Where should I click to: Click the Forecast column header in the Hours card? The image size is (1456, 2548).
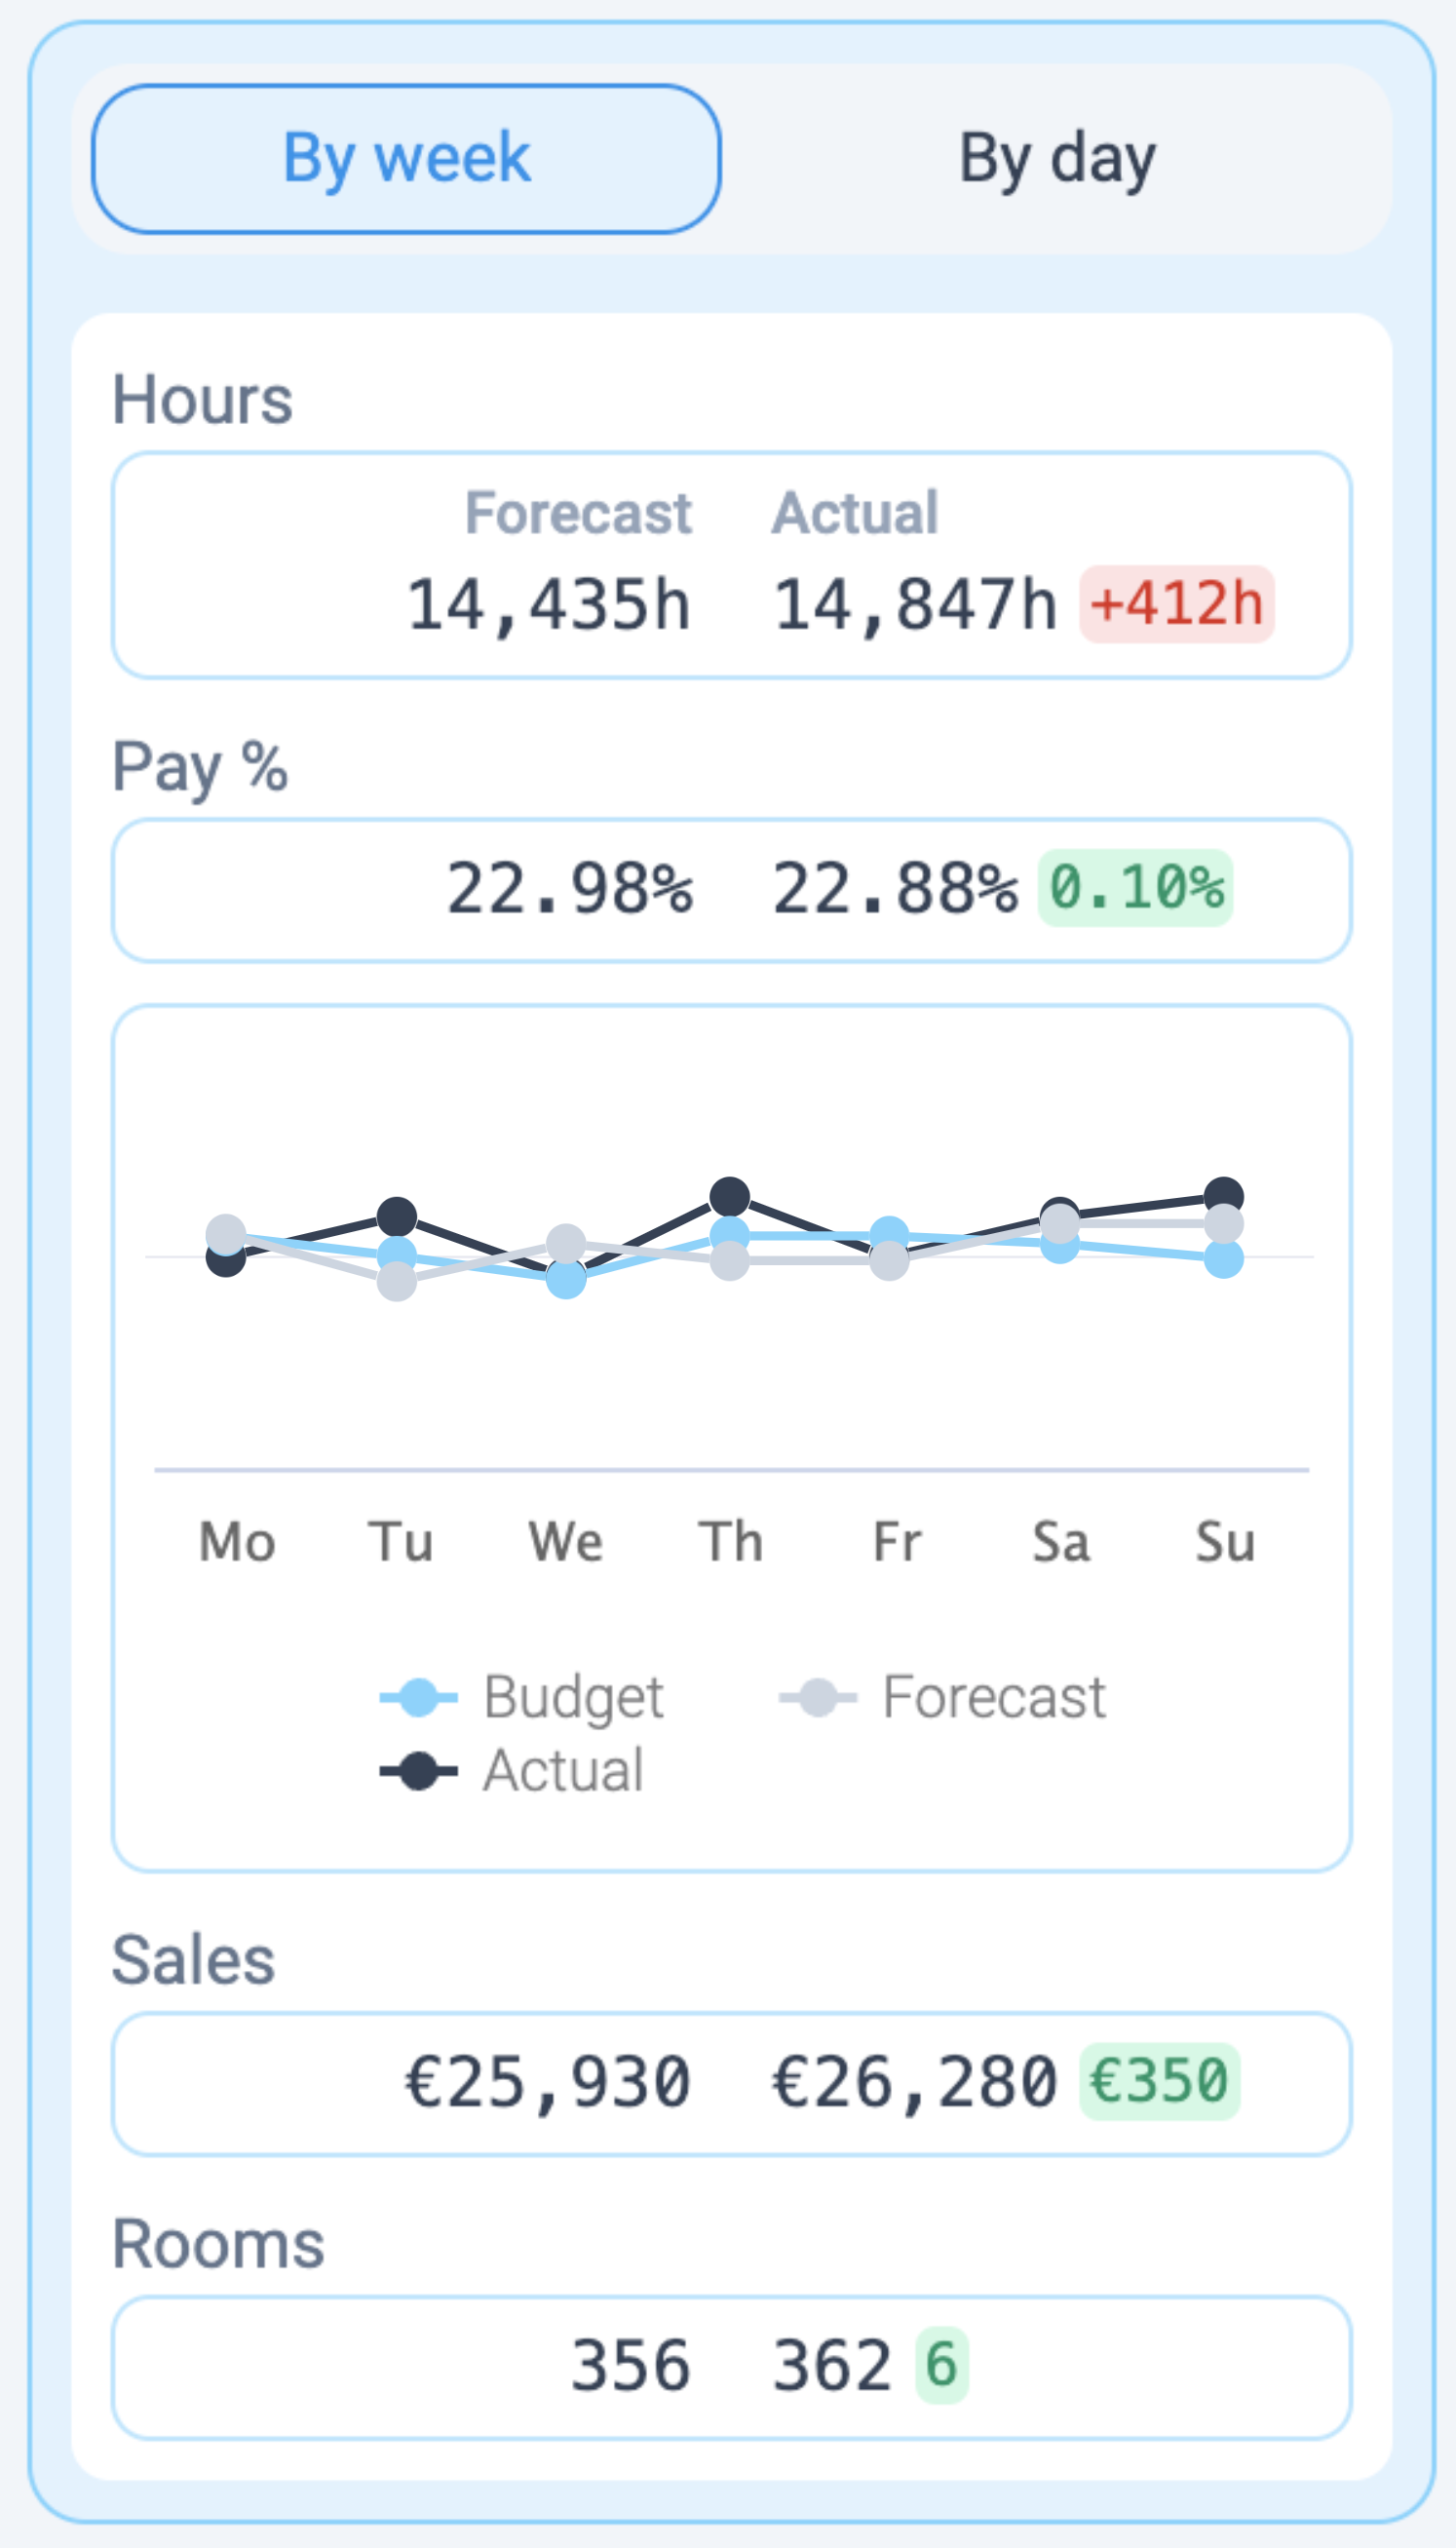(578, 513)
